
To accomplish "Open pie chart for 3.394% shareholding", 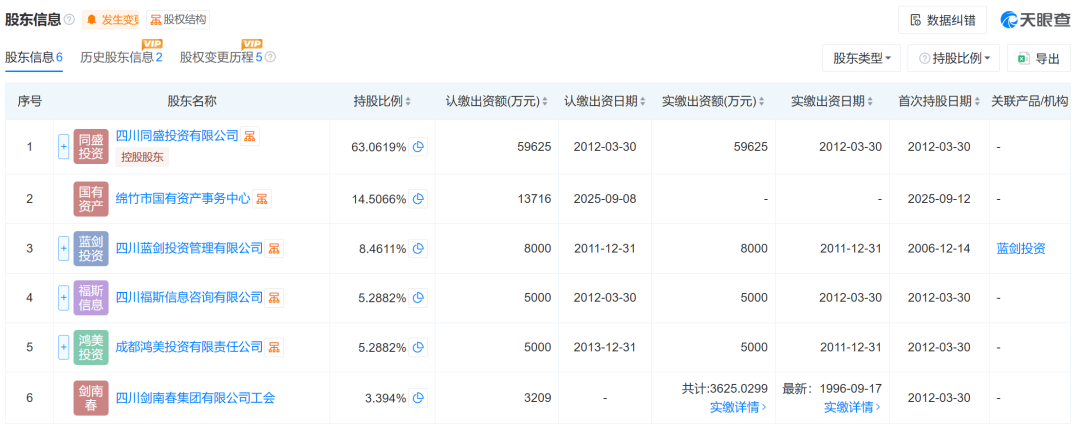I will click(418, 398).
